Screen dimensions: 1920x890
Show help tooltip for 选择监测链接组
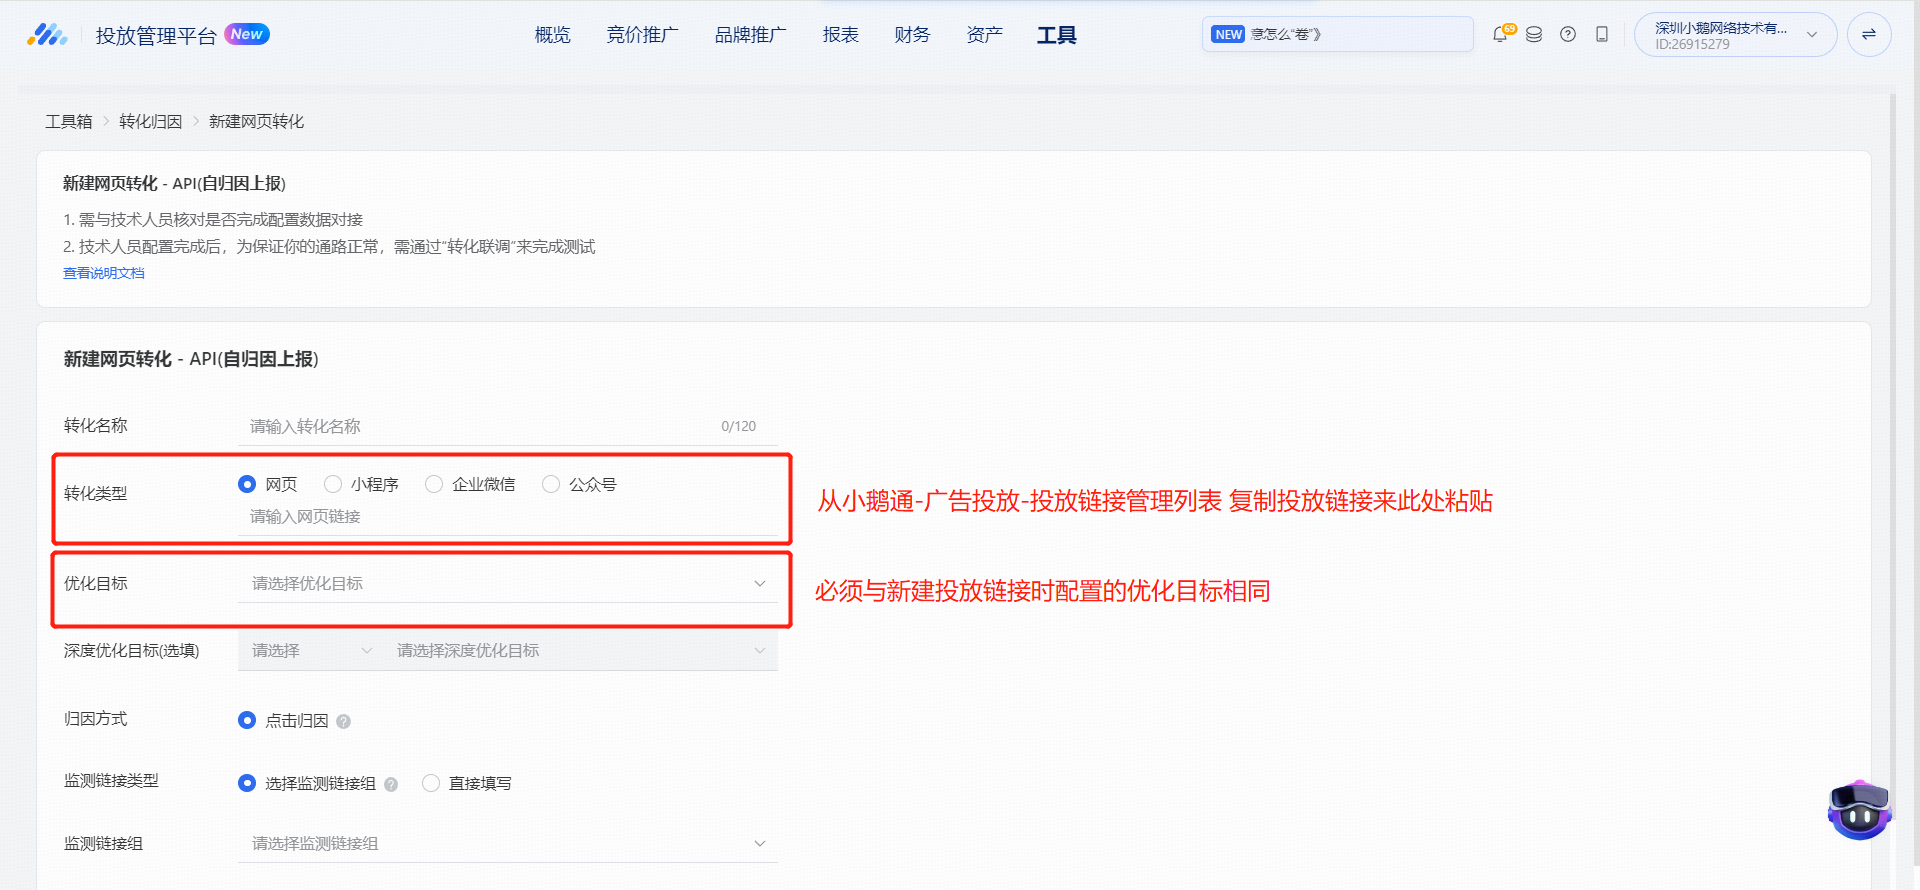391,784
